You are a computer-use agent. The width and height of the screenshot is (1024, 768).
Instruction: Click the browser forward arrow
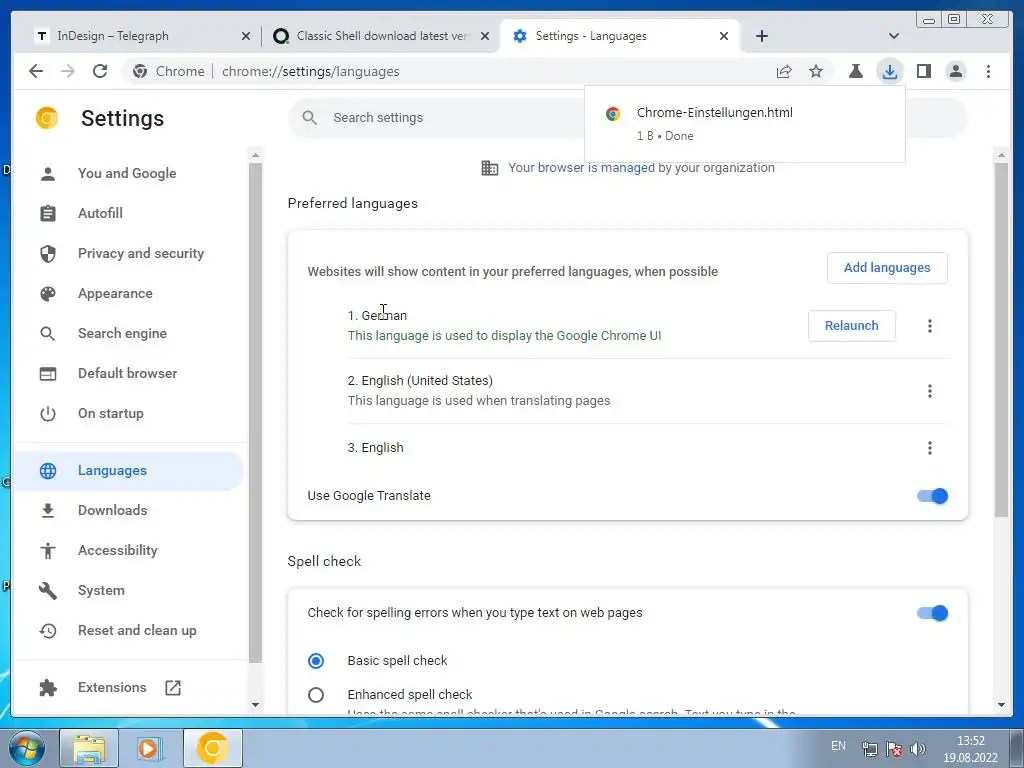68,71
